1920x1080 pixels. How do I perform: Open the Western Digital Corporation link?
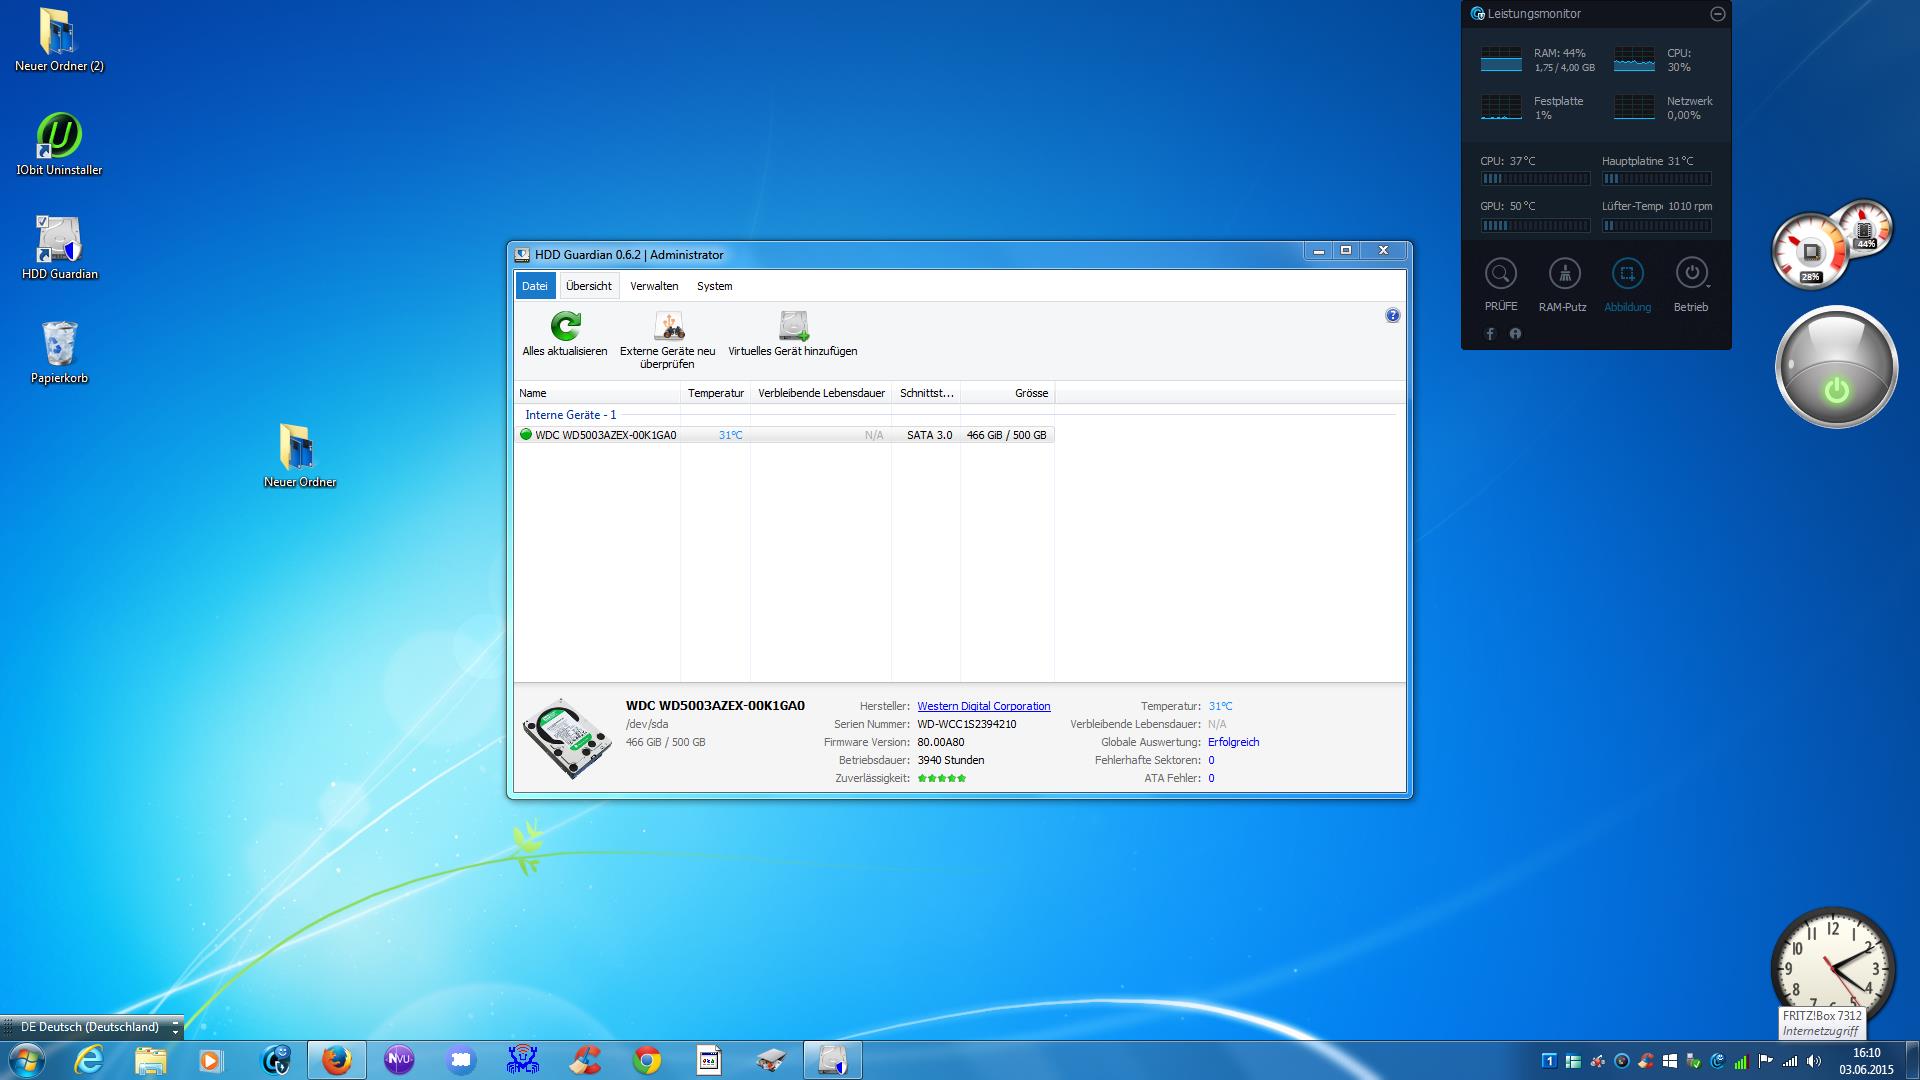(984, 706)
